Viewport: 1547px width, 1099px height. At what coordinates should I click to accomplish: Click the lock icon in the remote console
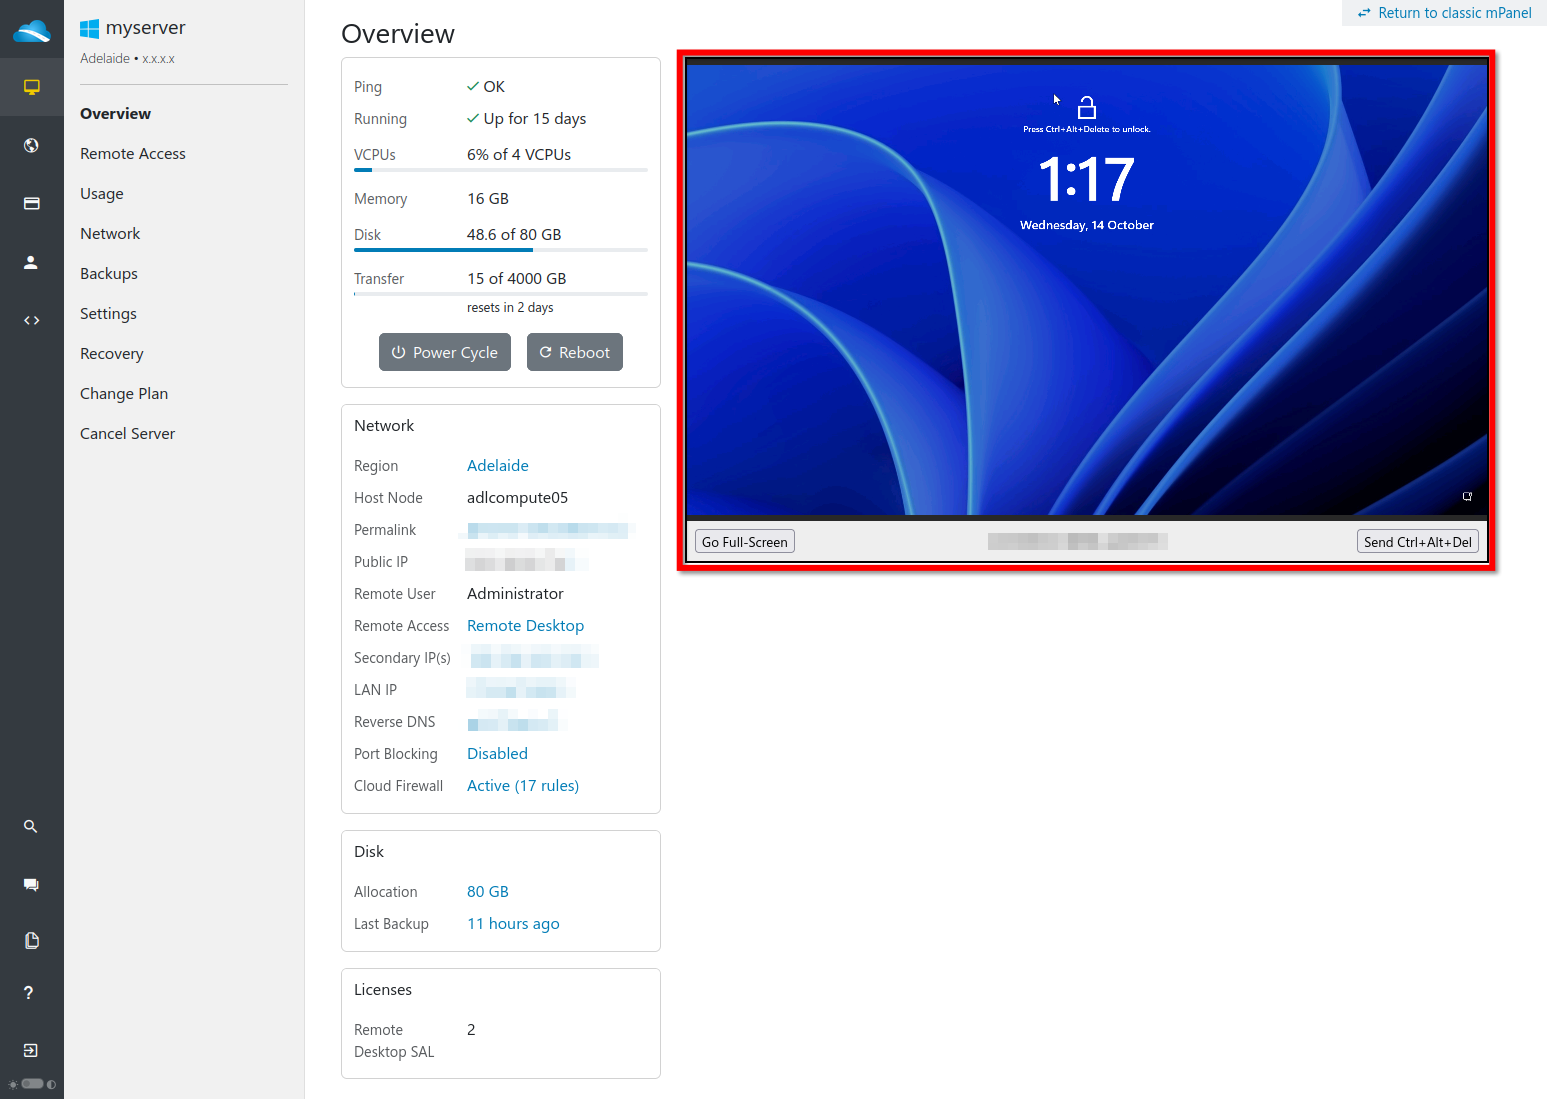click(x=1087, y=107)
